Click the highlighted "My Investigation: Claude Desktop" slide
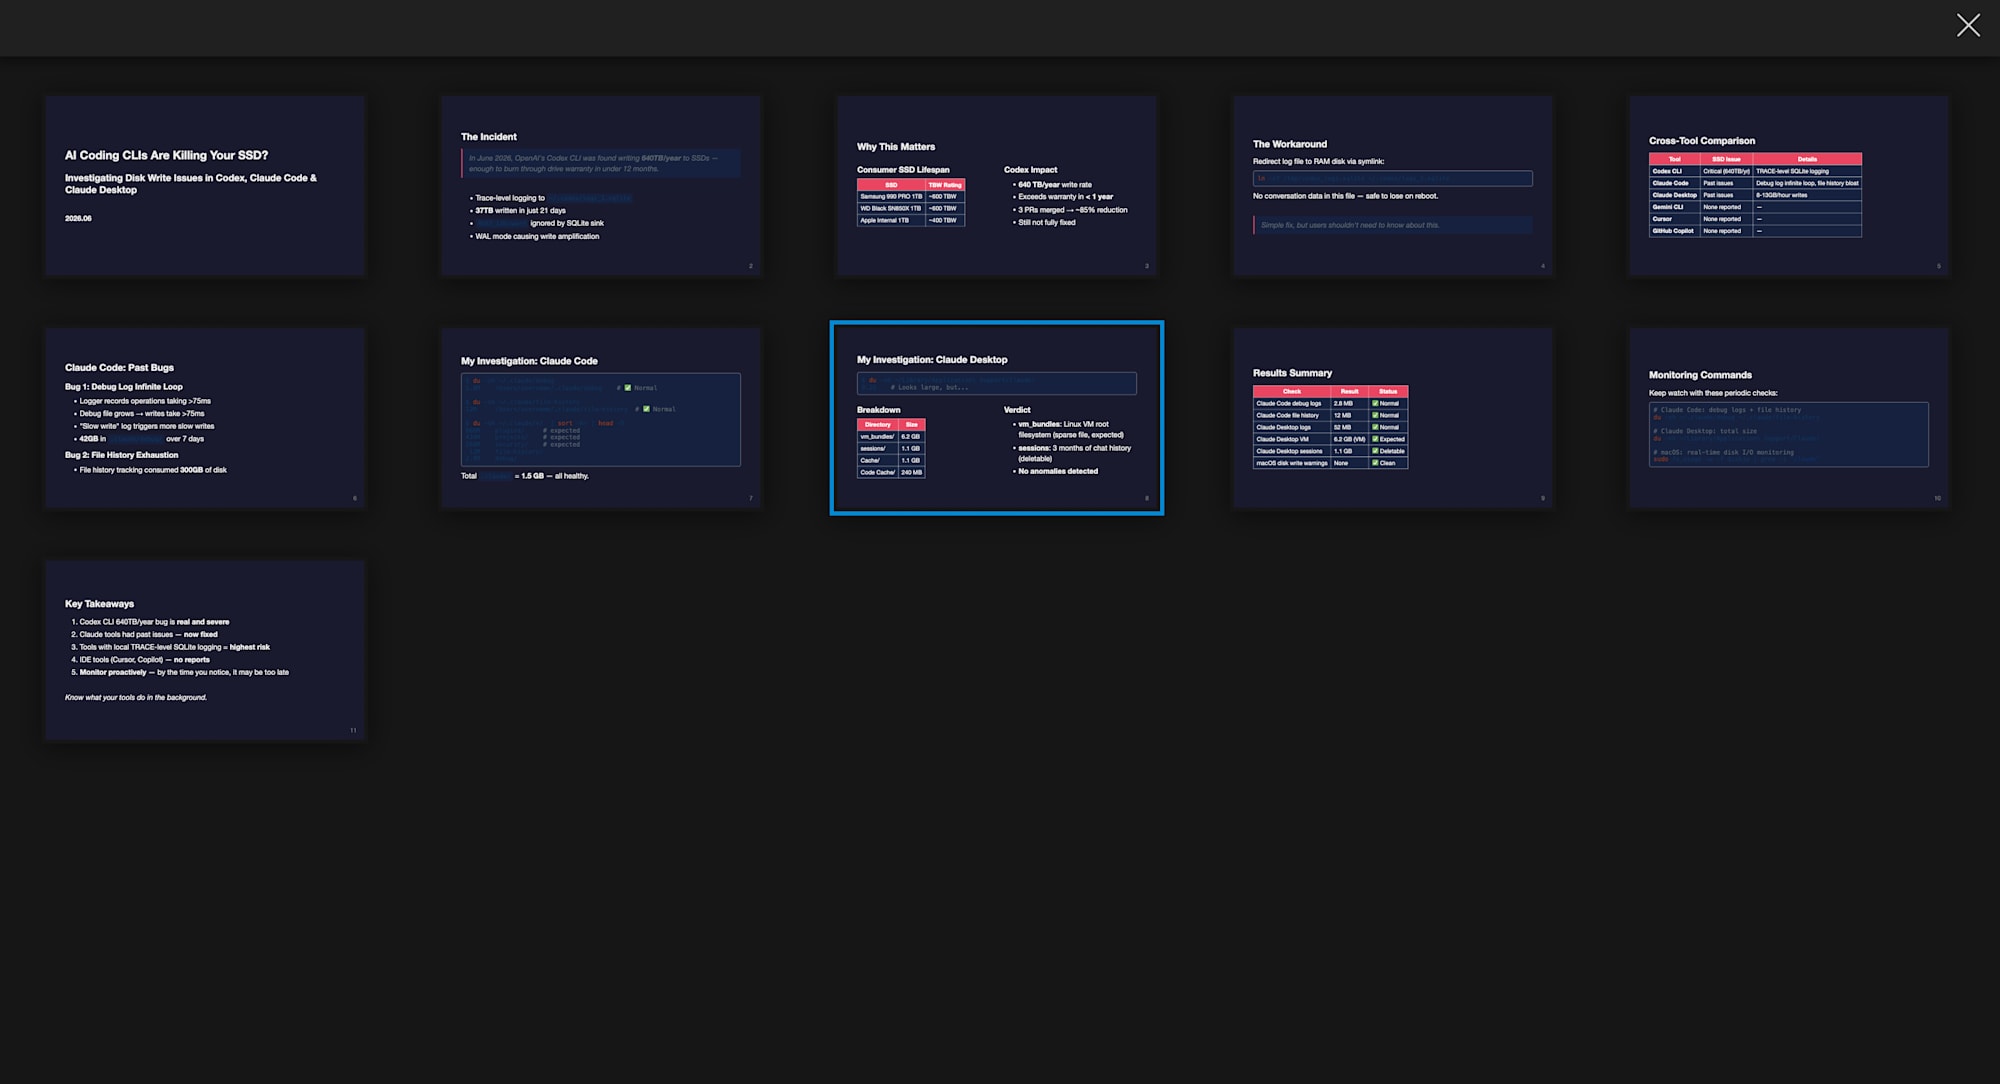The image size is (2000, 1084). point(997,418)
